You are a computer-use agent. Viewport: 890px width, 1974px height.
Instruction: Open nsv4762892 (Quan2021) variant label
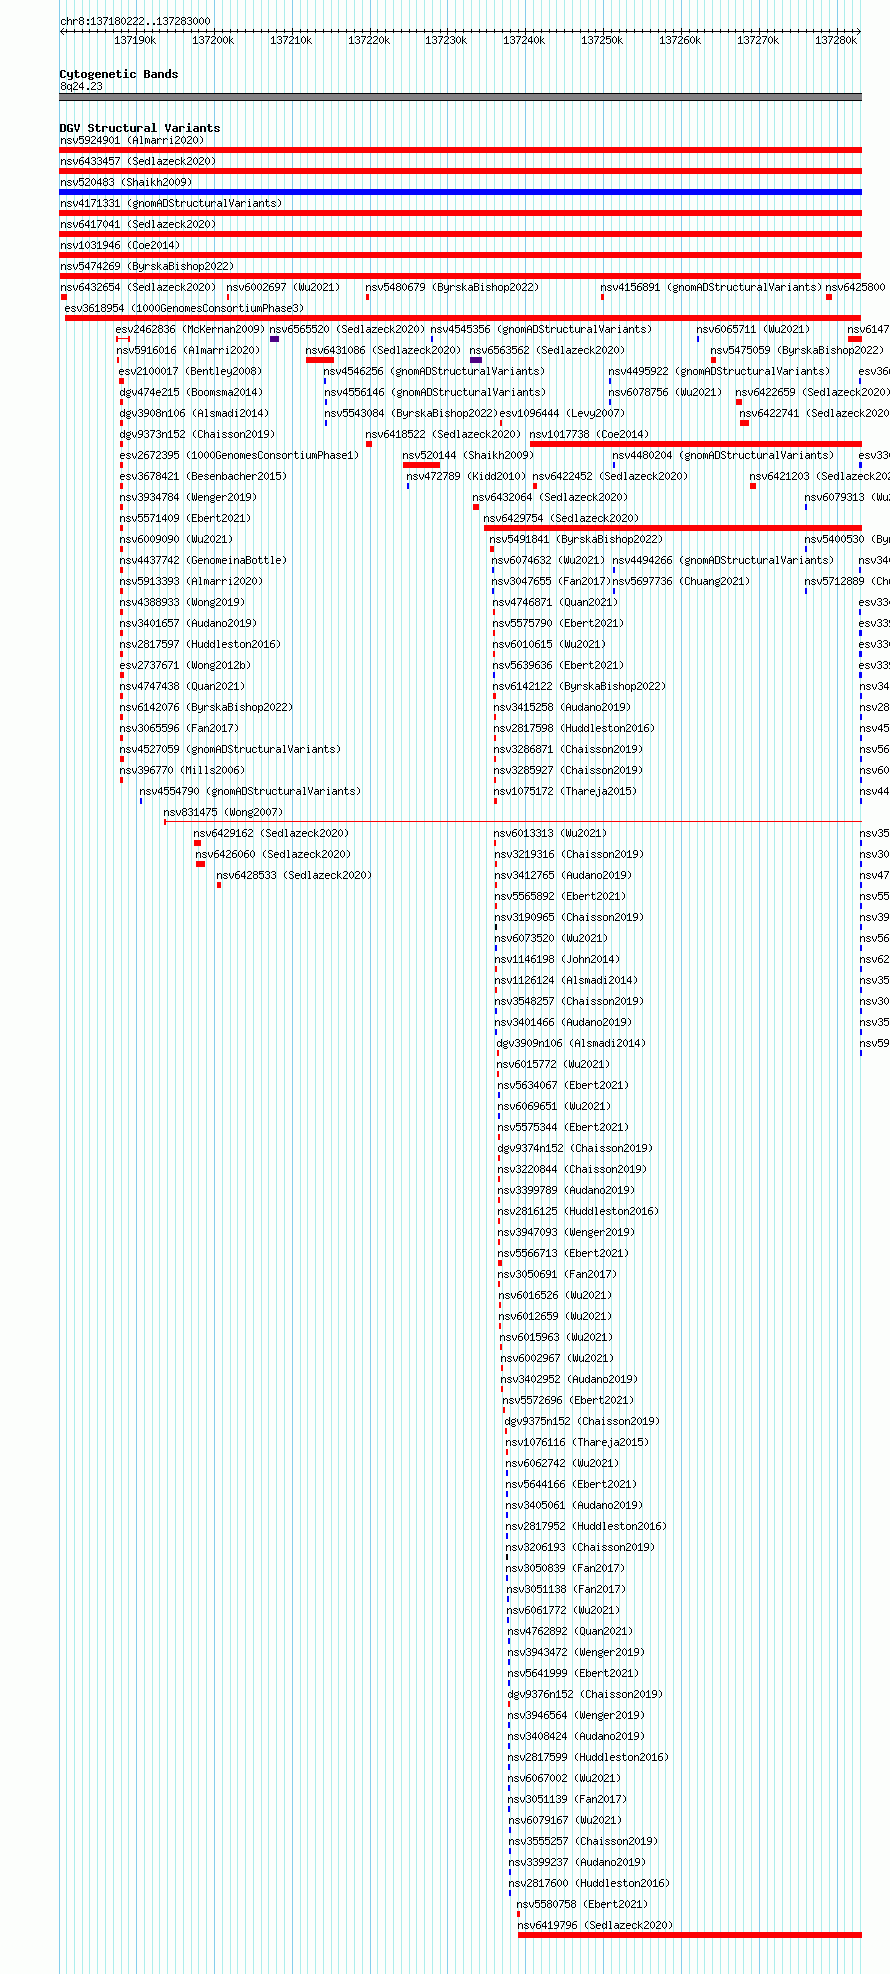tap(570, 1631)
